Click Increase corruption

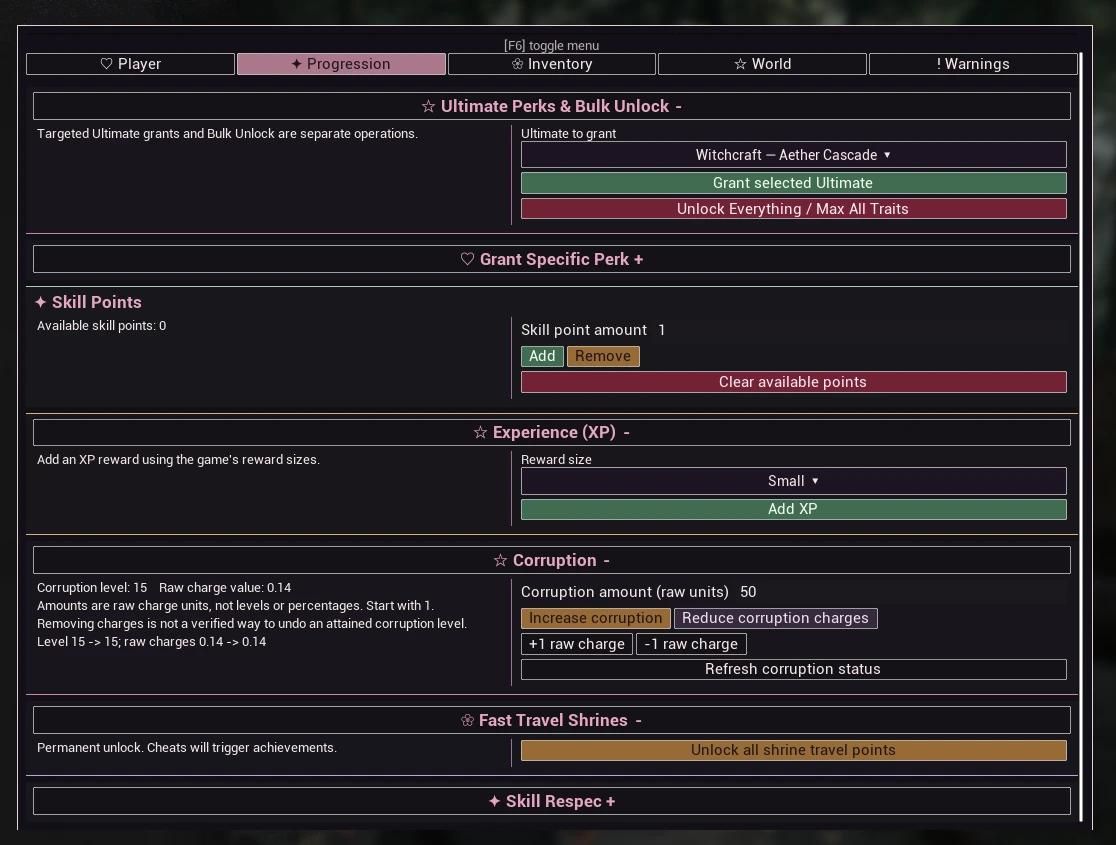(596, 618)
